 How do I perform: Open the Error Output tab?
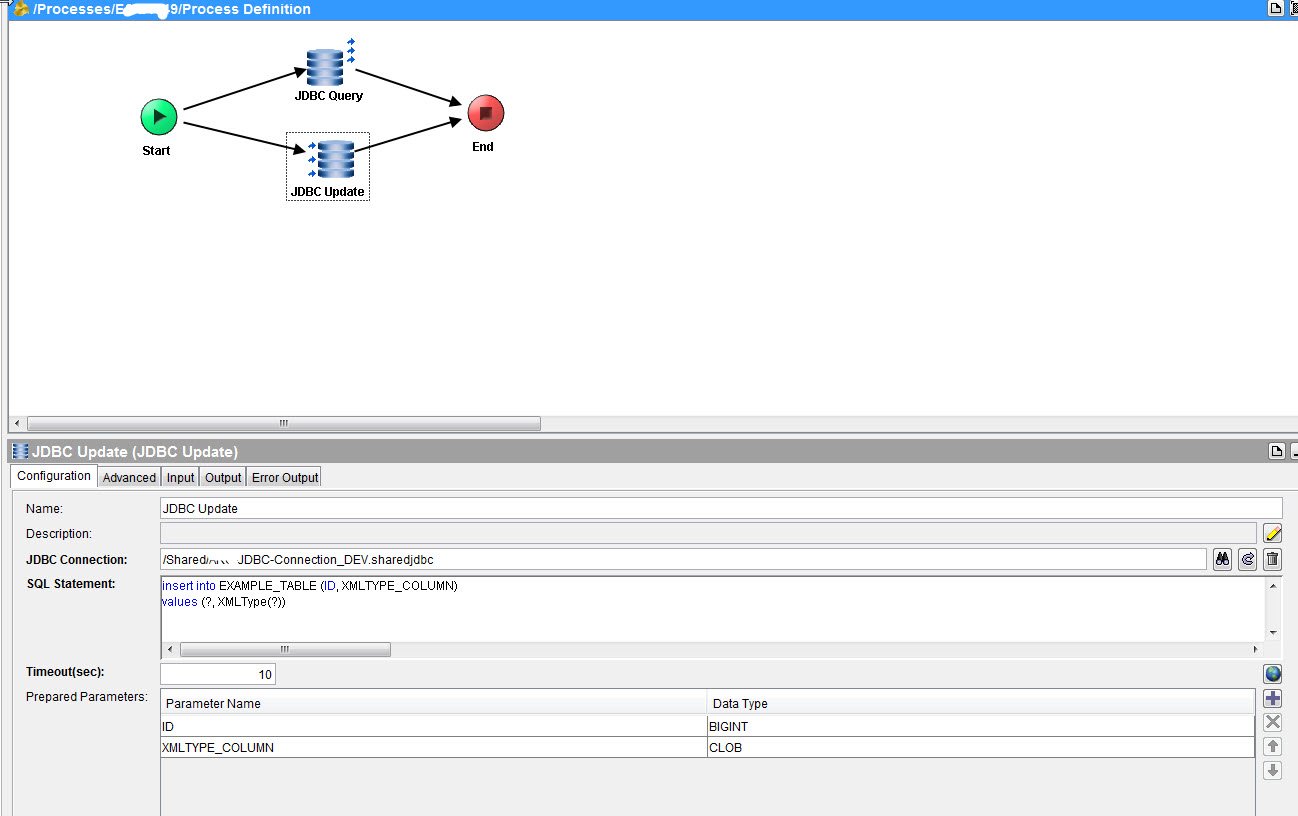point(284,478)
